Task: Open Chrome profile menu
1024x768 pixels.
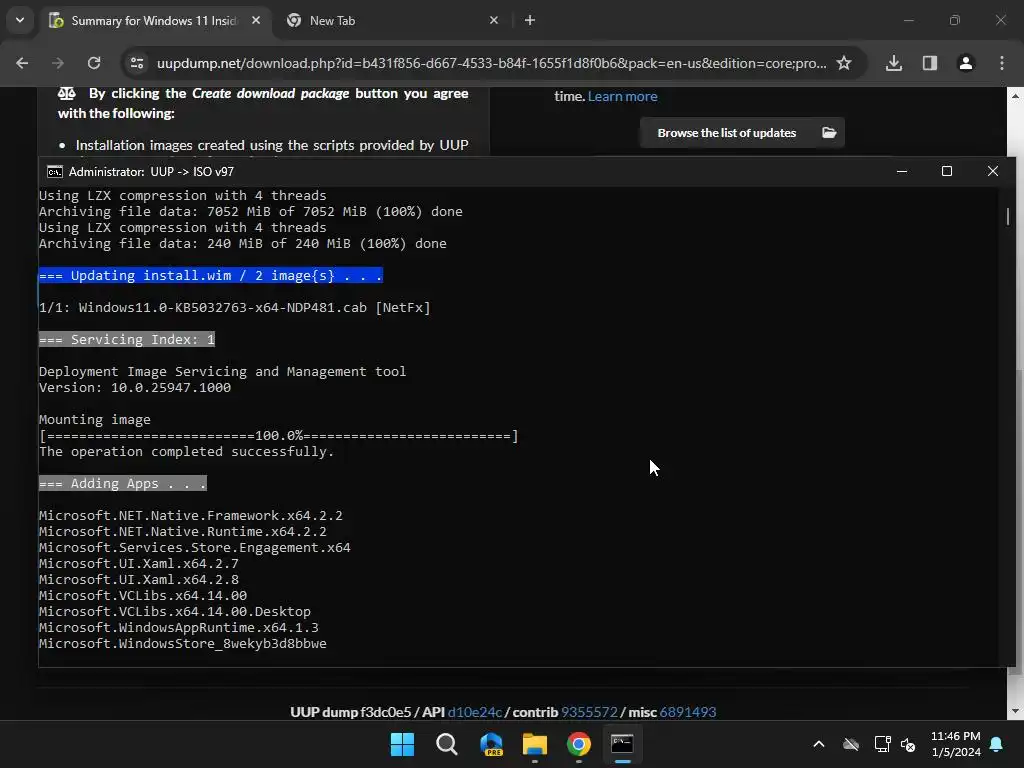Action: pos(966,63)
